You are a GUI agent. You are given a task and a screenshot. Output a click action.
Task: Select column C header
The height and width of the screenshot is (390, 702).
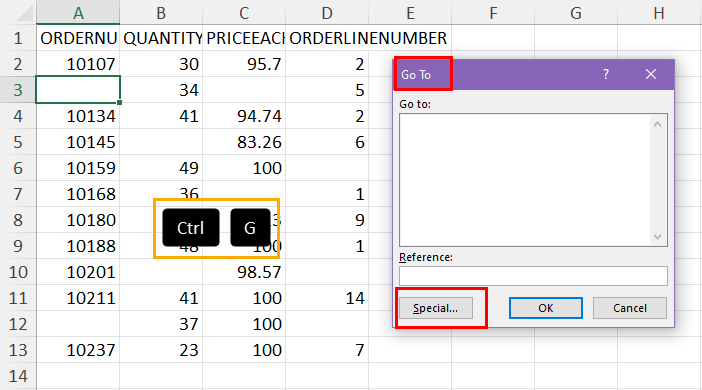244,13
